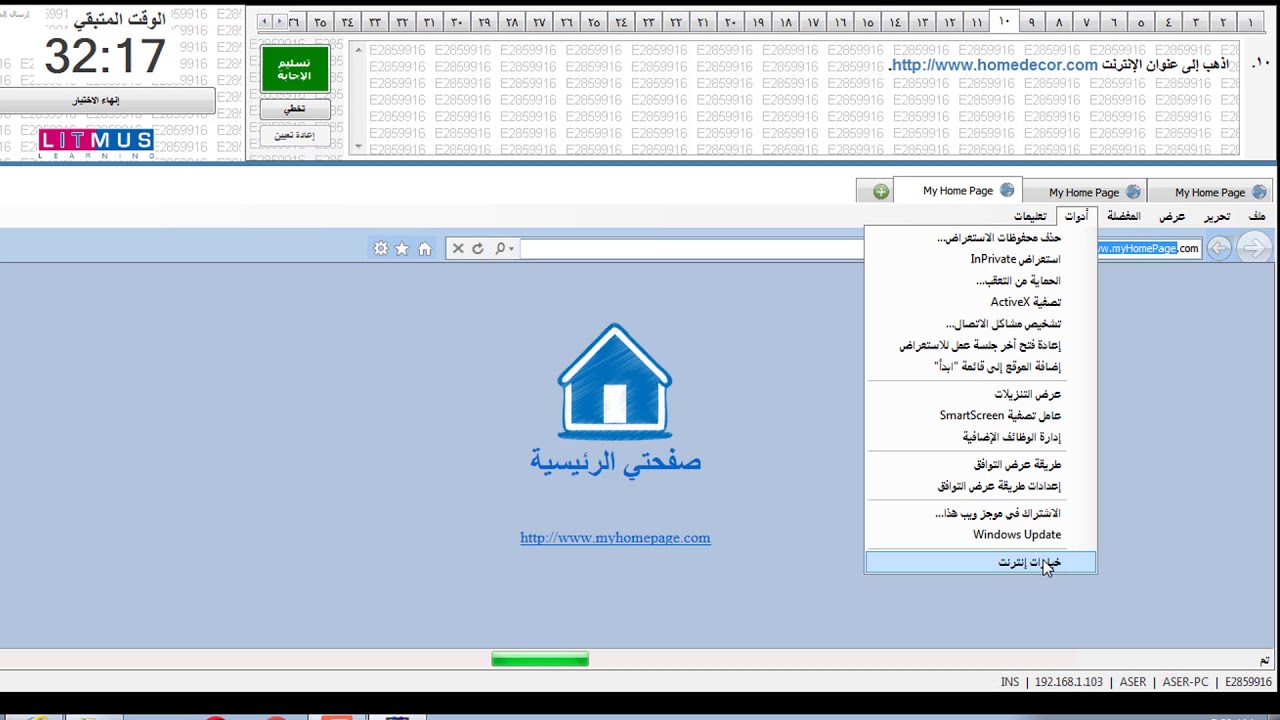Click the LITMUS Learning logo
Image resolution: width=1280 pixels, height=720 pixels.
[x=96, y=143]
